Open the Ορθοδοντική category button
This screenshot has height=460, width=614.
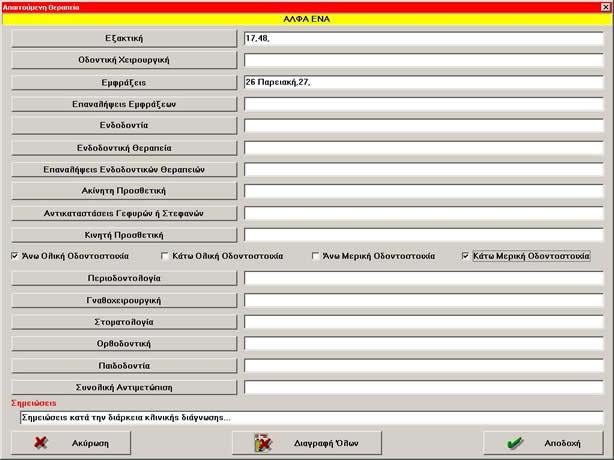124,343
